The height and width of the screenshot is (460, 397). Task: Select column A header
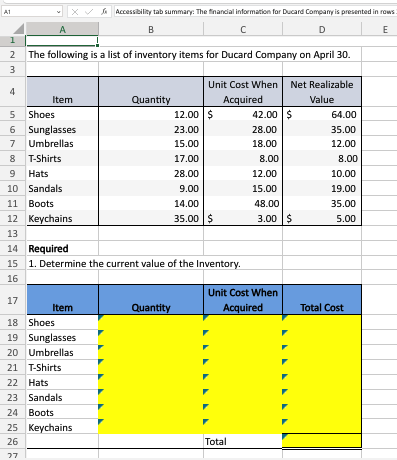coord(62,29)
